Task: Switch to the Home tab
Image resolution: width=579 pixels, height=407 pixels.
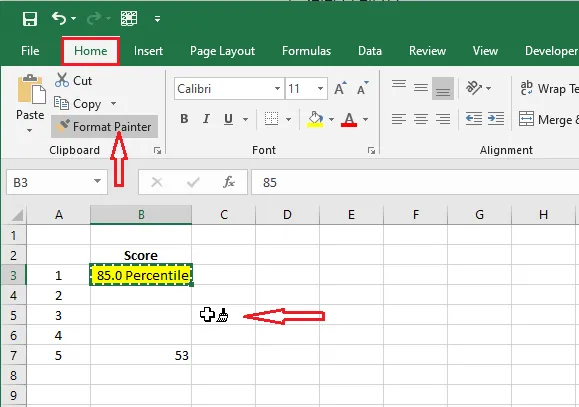Action: 90,51
